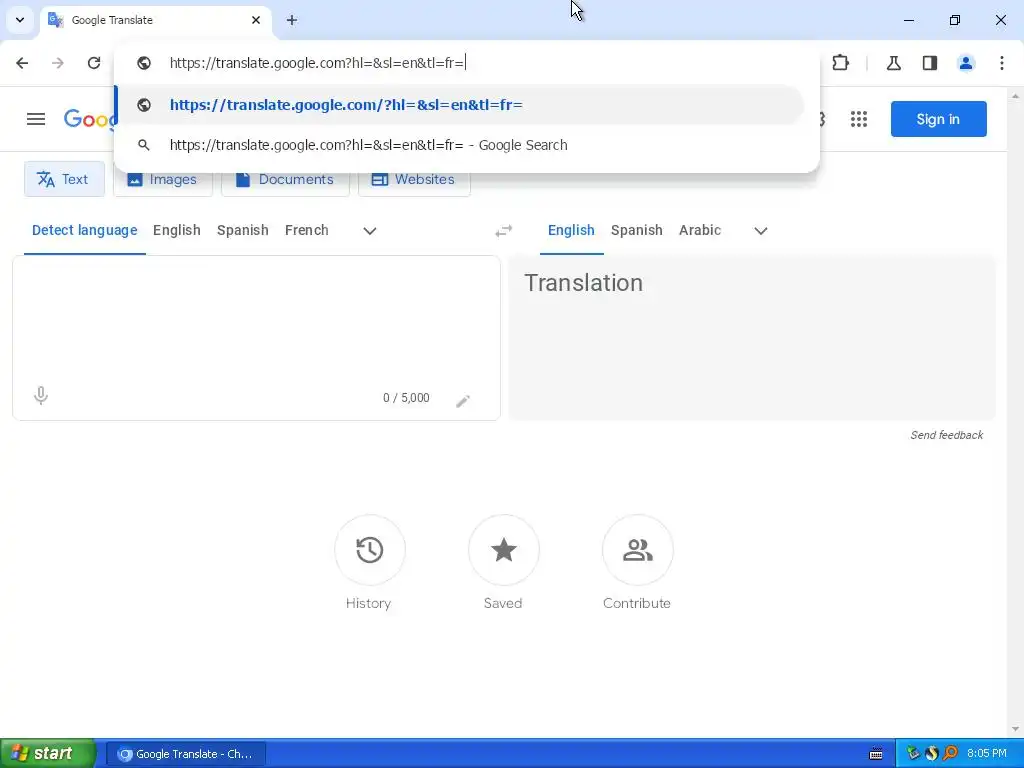
Task: Open a new browser tab
Action: tap(292, 20)
